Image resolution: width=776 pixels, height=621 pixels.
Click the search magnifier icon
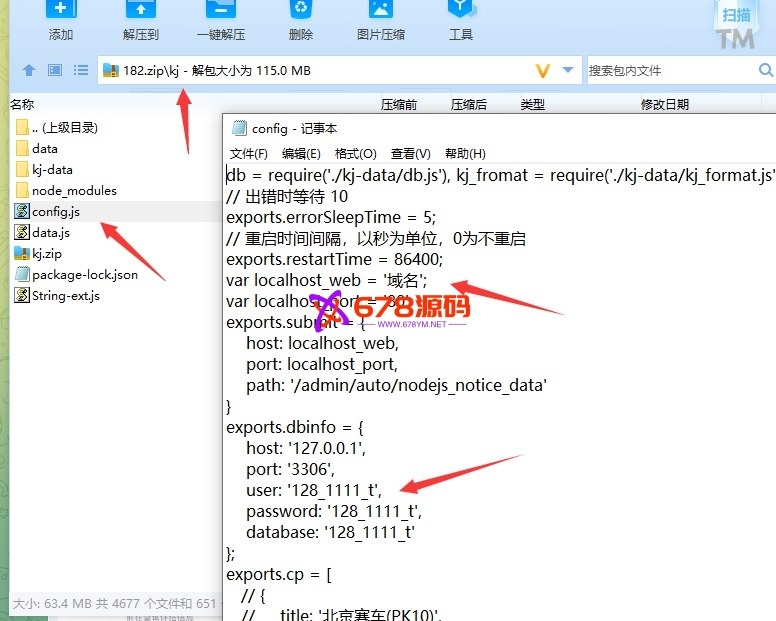766,71
